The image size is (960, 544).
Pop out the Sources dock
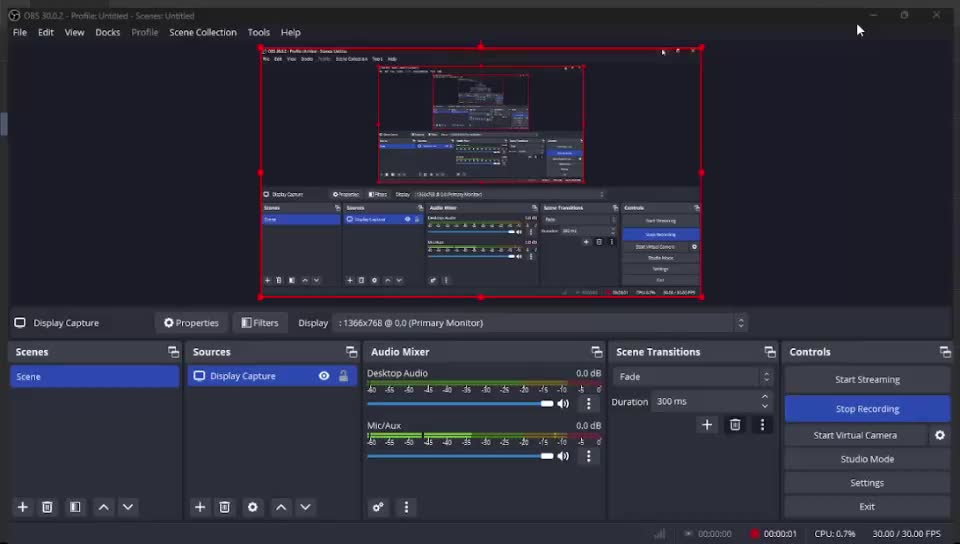click(351, 352)
